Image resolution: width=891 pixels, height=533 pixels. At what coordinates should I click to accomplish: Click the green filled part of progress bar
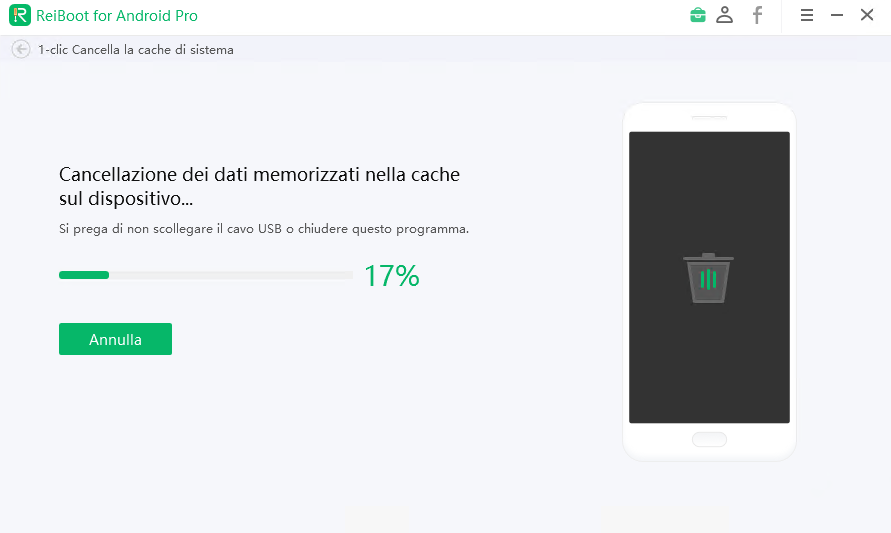(x=84, y=275)
